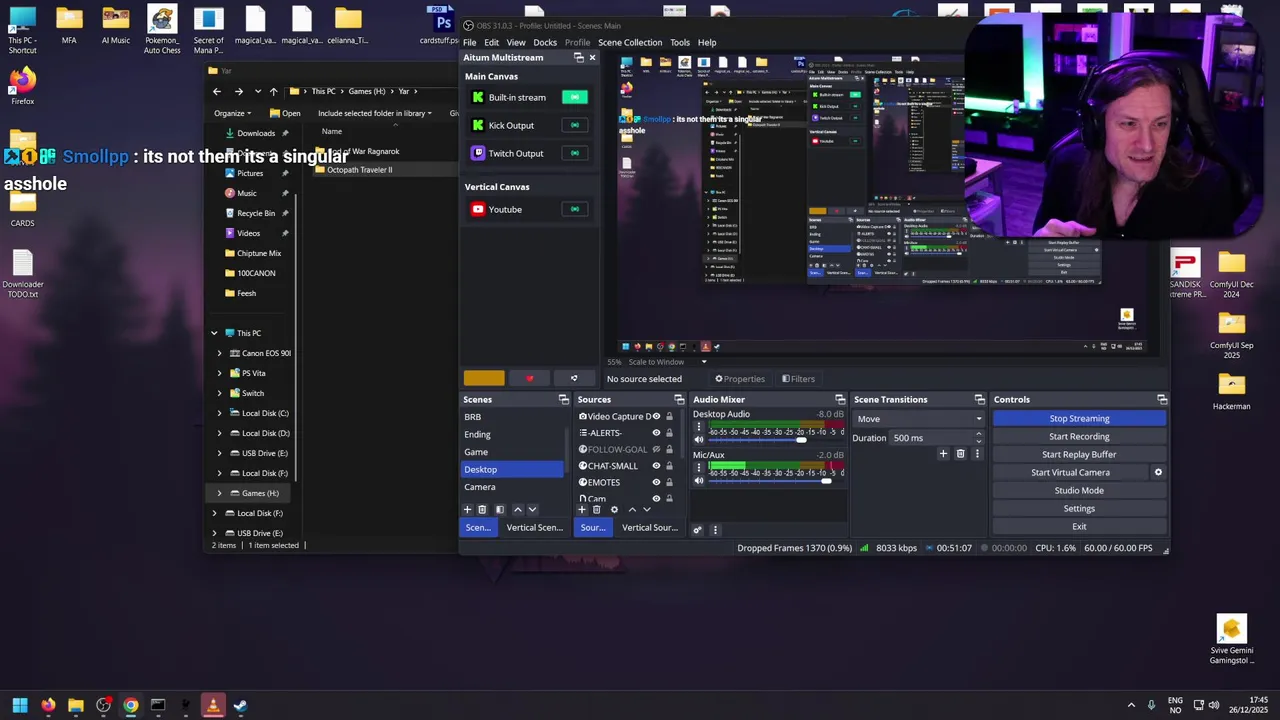Screen dimensions: 1280x720
Task: Open OBS Docks menu
Action: [x=545, y=42]
